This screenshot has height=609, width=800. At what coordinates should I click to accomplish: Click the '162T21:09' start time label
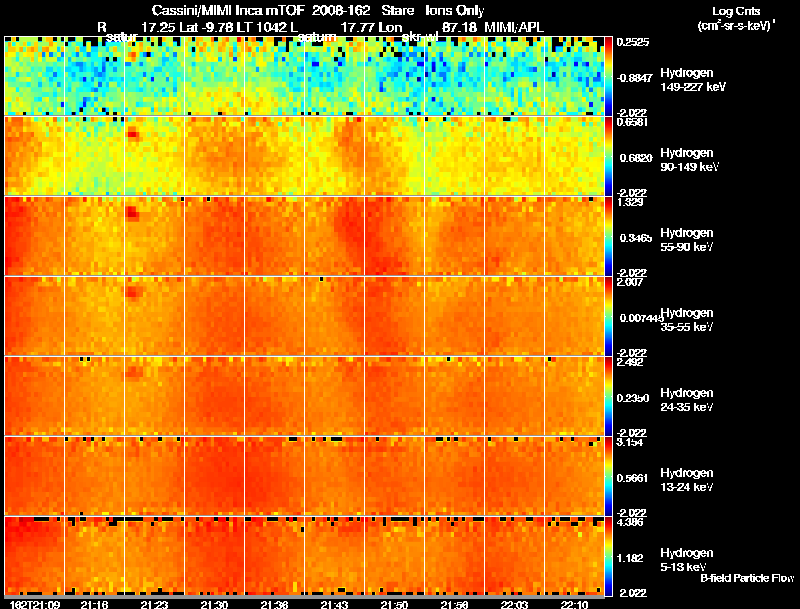pyautogui.click(x=35, y=604)
